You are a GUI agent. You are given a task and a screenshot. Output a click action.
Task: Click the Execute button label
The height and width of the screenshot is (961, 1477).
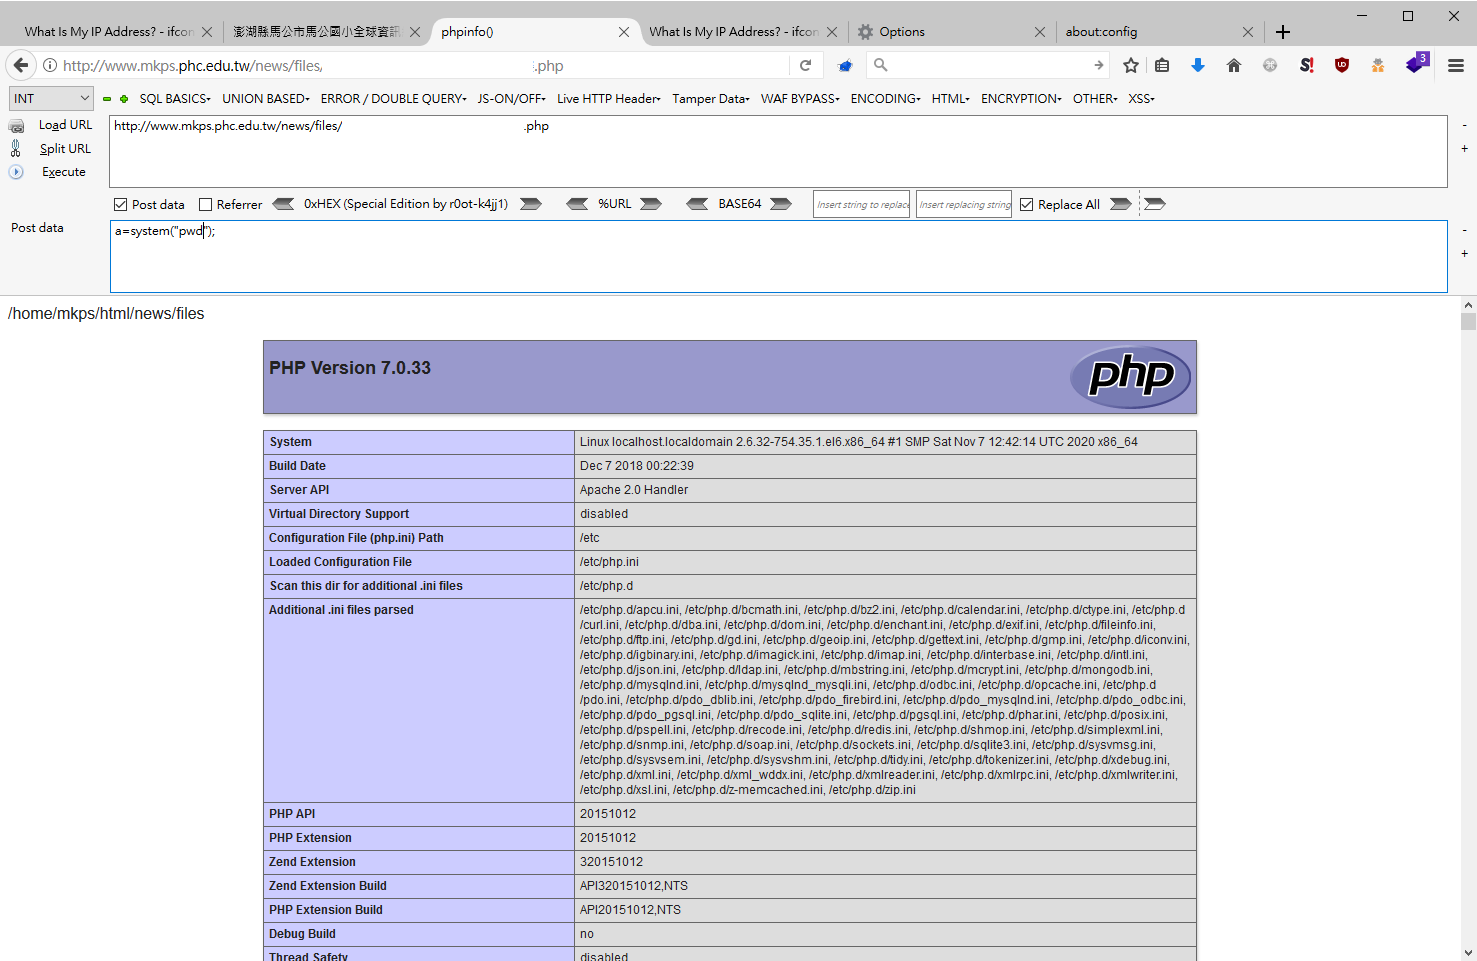pyautogui.click(x=64, y=172)
